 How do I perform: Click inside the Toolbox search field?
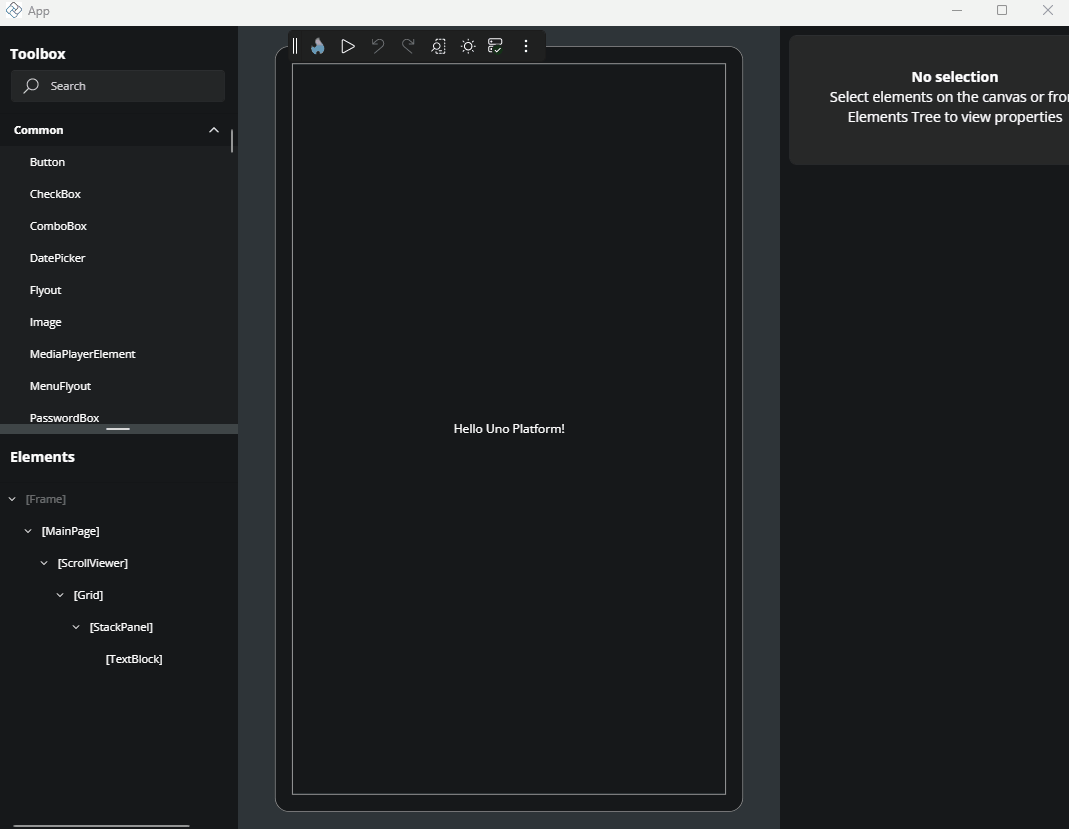click(x=118, y=86)
